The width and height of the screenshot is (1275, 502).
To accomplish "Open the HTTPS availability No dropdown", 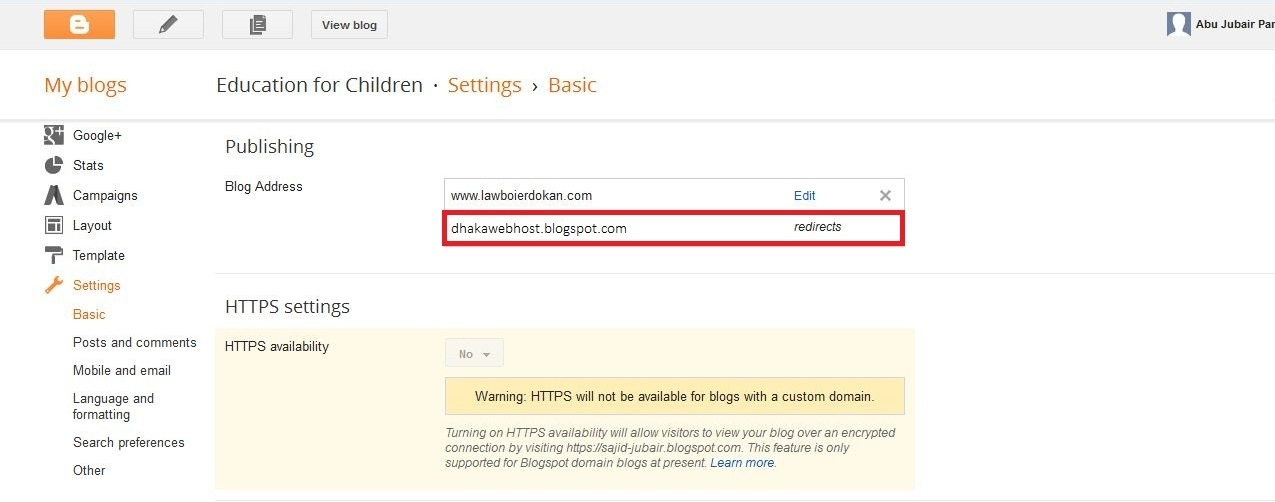I will click(x=474, y=354).
